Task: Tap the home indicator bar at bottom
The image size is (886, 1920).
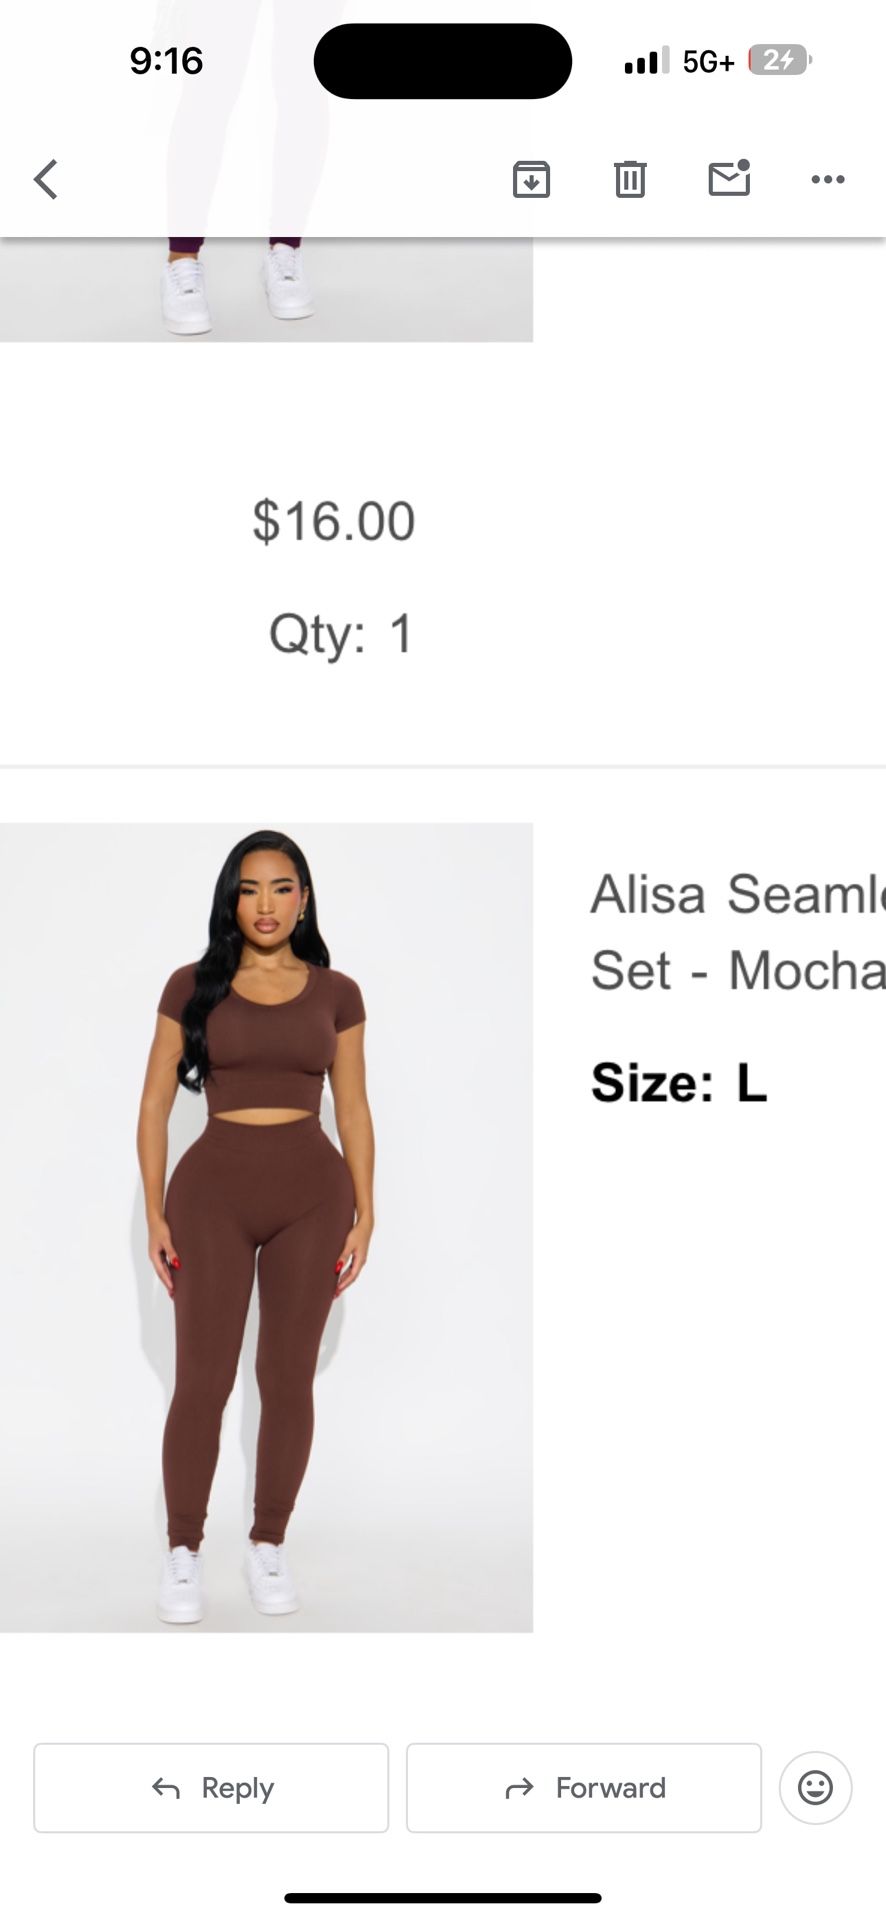Action: pyautogui.click(x=443, y=1898)
